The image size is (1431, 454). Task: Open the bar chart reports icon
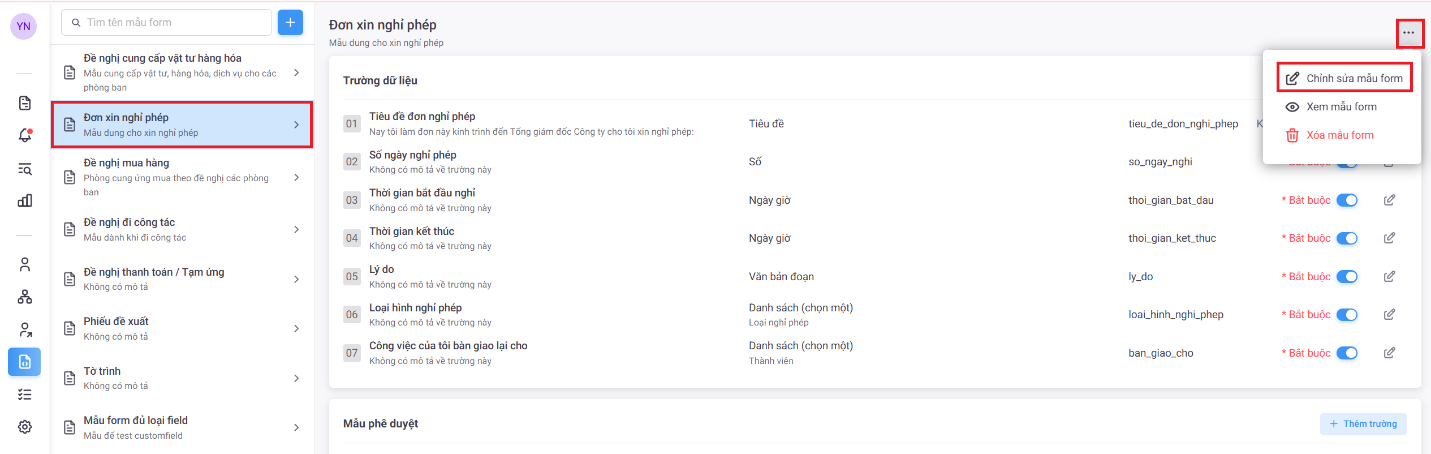(25, 200)
